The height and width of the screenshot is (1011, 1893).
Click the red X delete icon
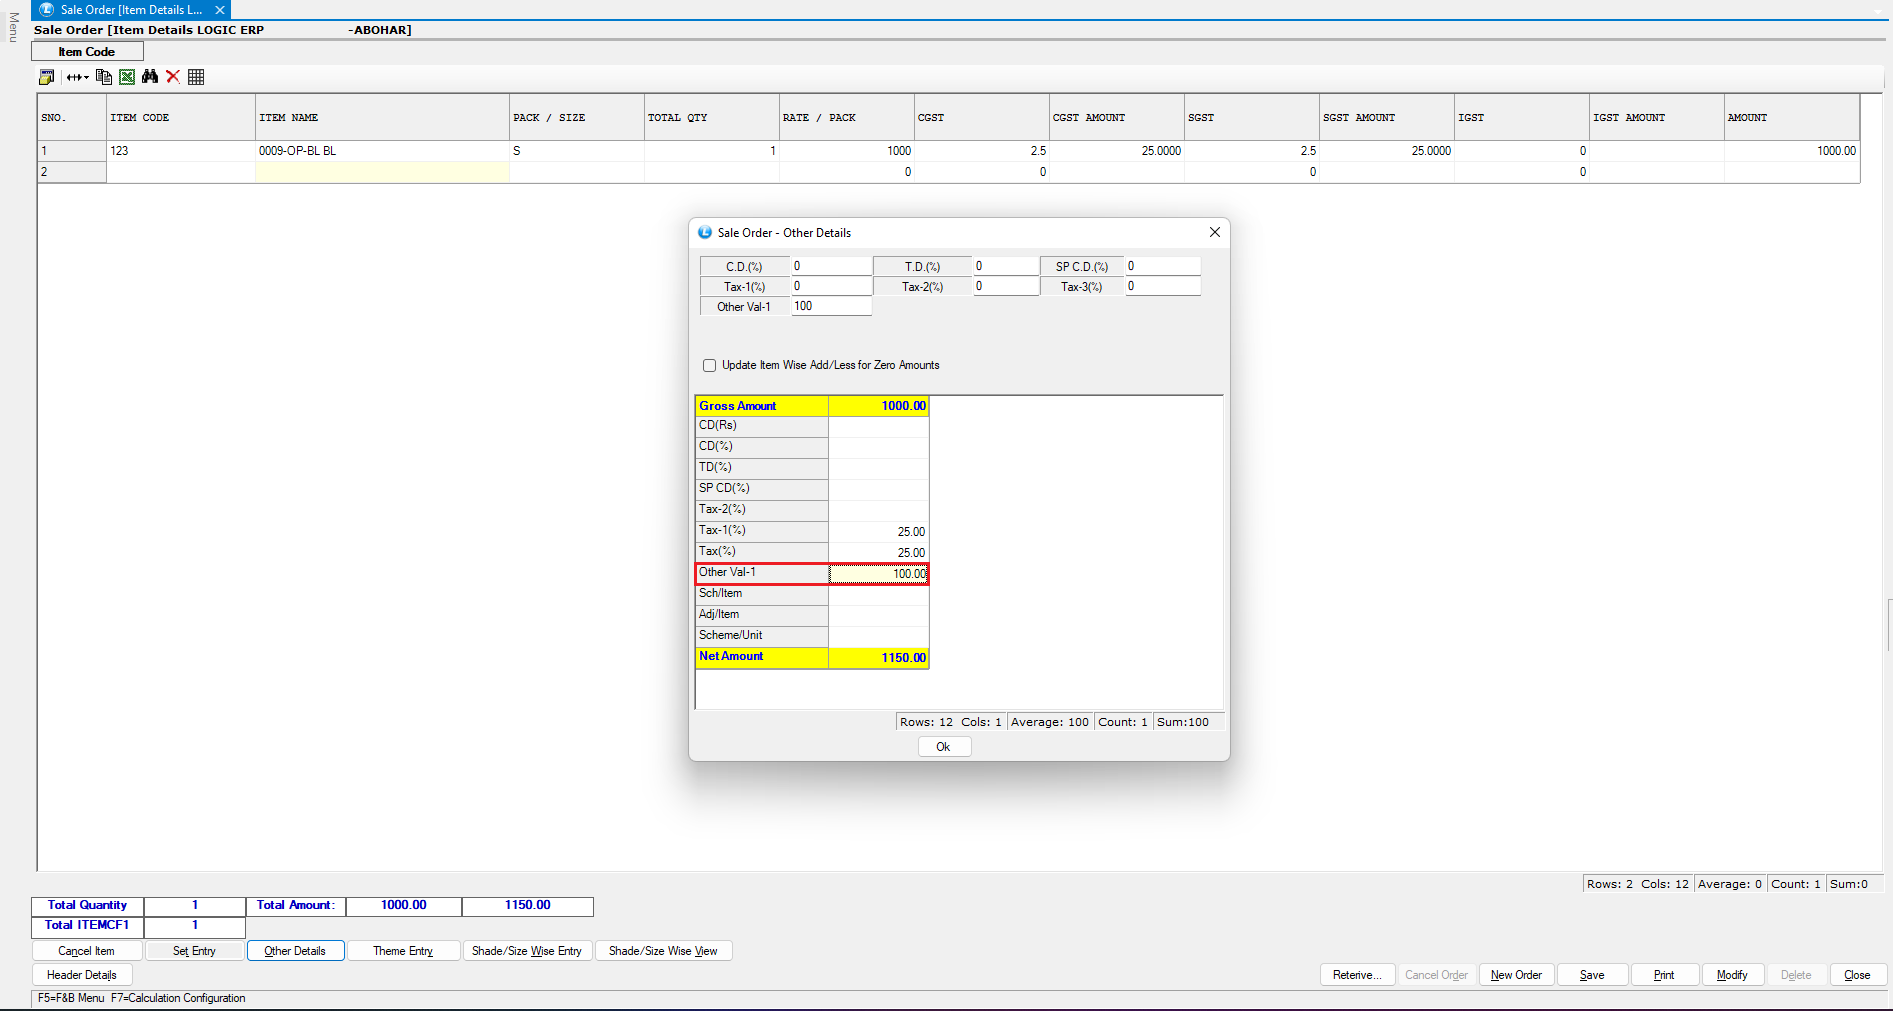coord(173,77)
